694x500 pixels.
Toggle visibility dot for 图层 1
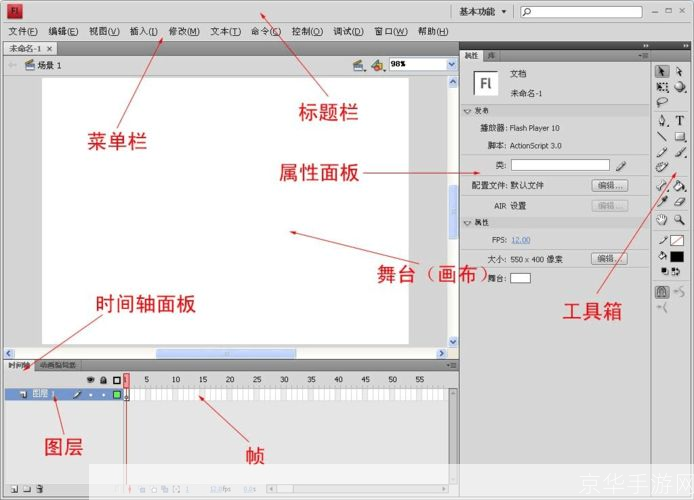(91, 395)
